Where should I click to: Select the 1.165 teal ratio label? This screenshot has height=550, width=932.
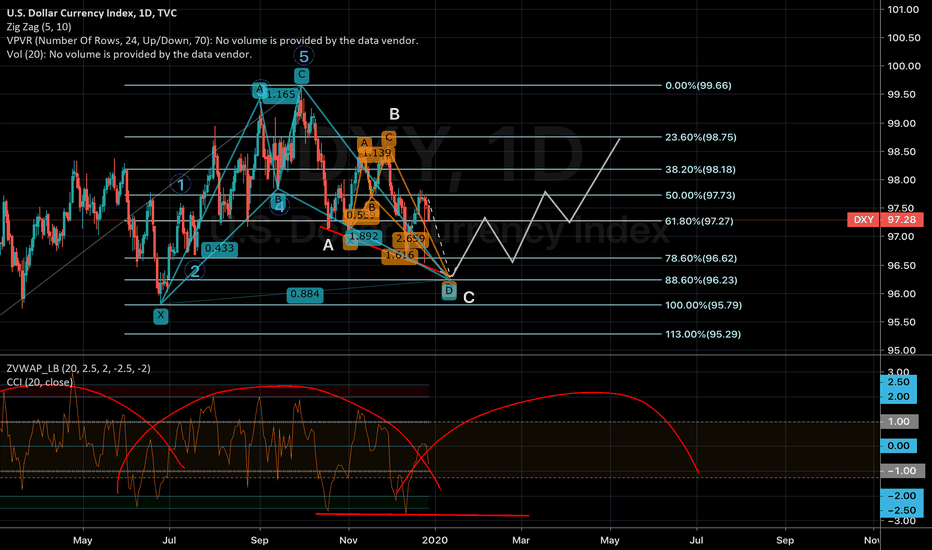(281, 95)
